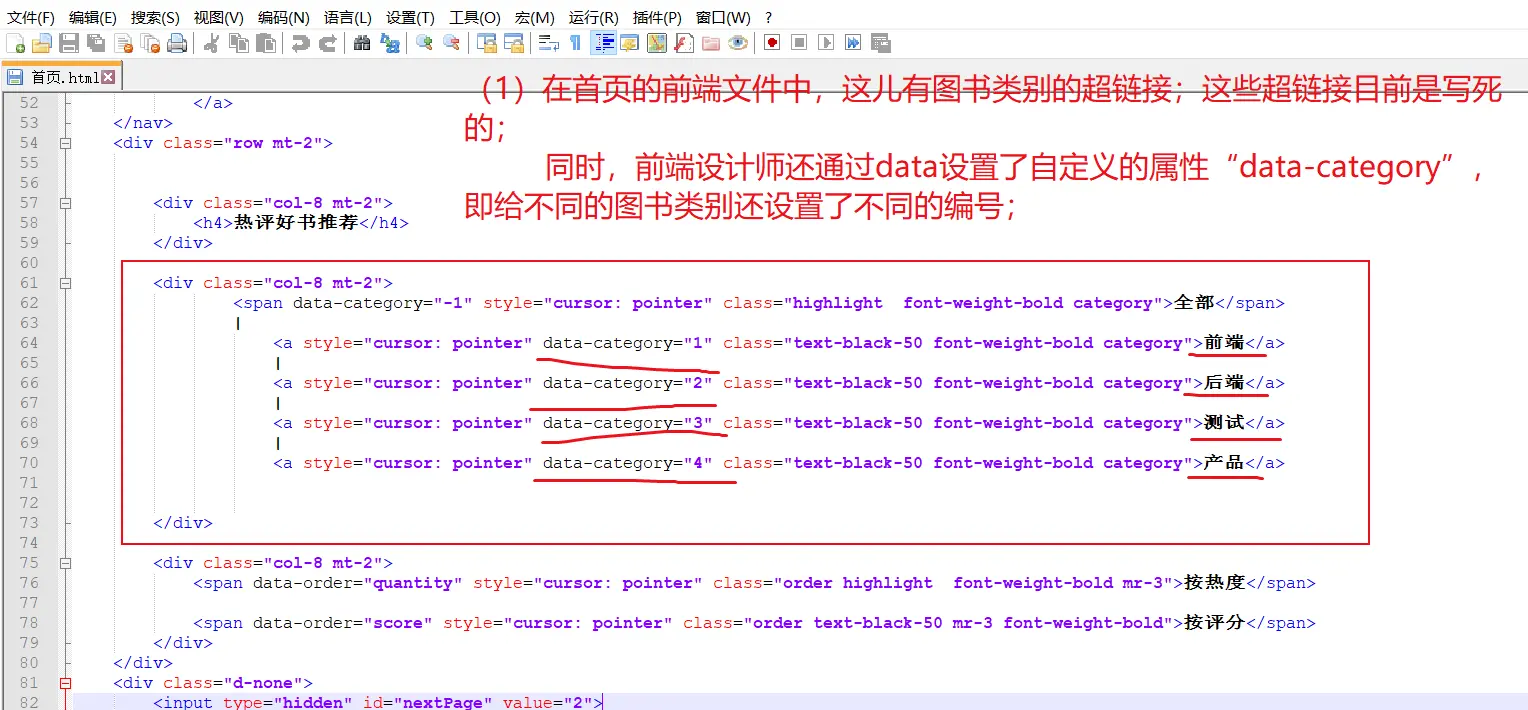Image resolution: width=1528 pixels, height=710 pixels.
Task: Toggle show all characters pilcrow
Action: pos(575,43)
